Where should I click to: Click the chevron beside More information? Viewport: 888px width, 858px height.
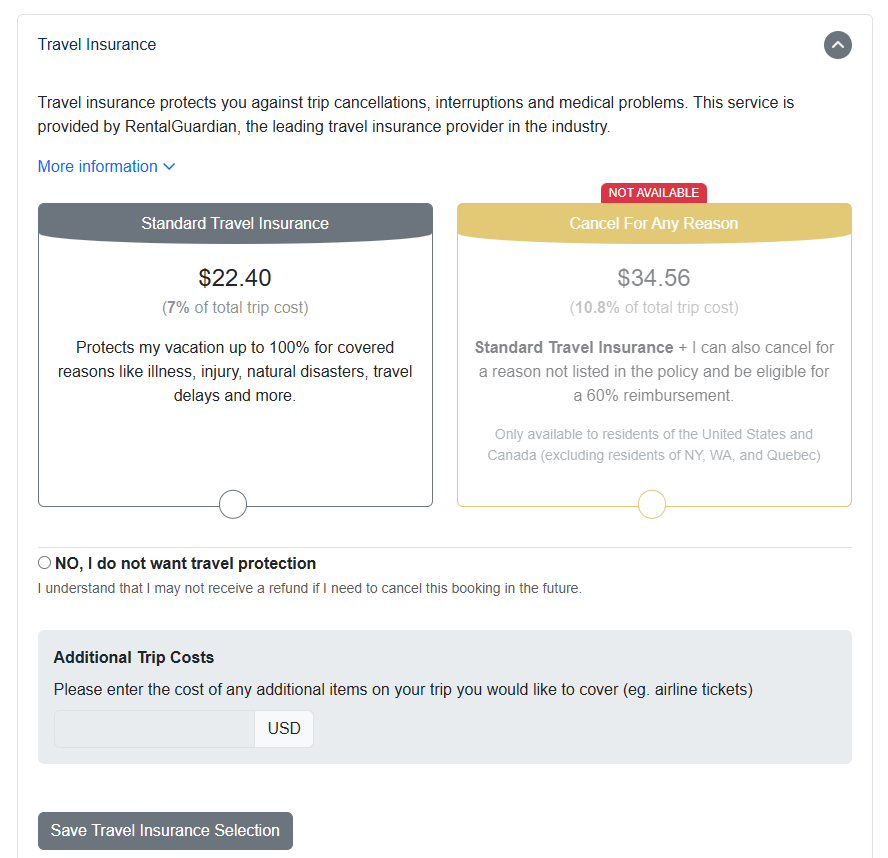point(169,167)
